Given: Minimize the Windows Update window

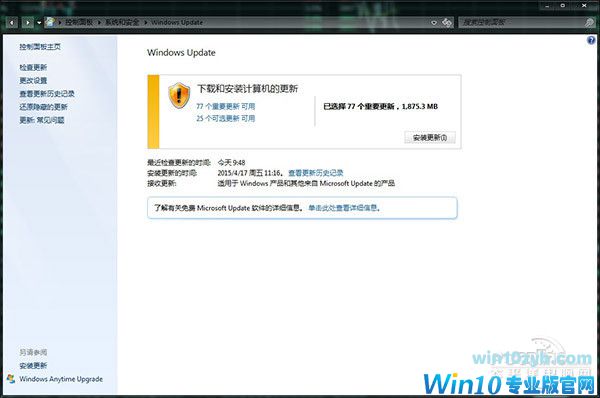Looking at the screenshot, I should (547, 5).
